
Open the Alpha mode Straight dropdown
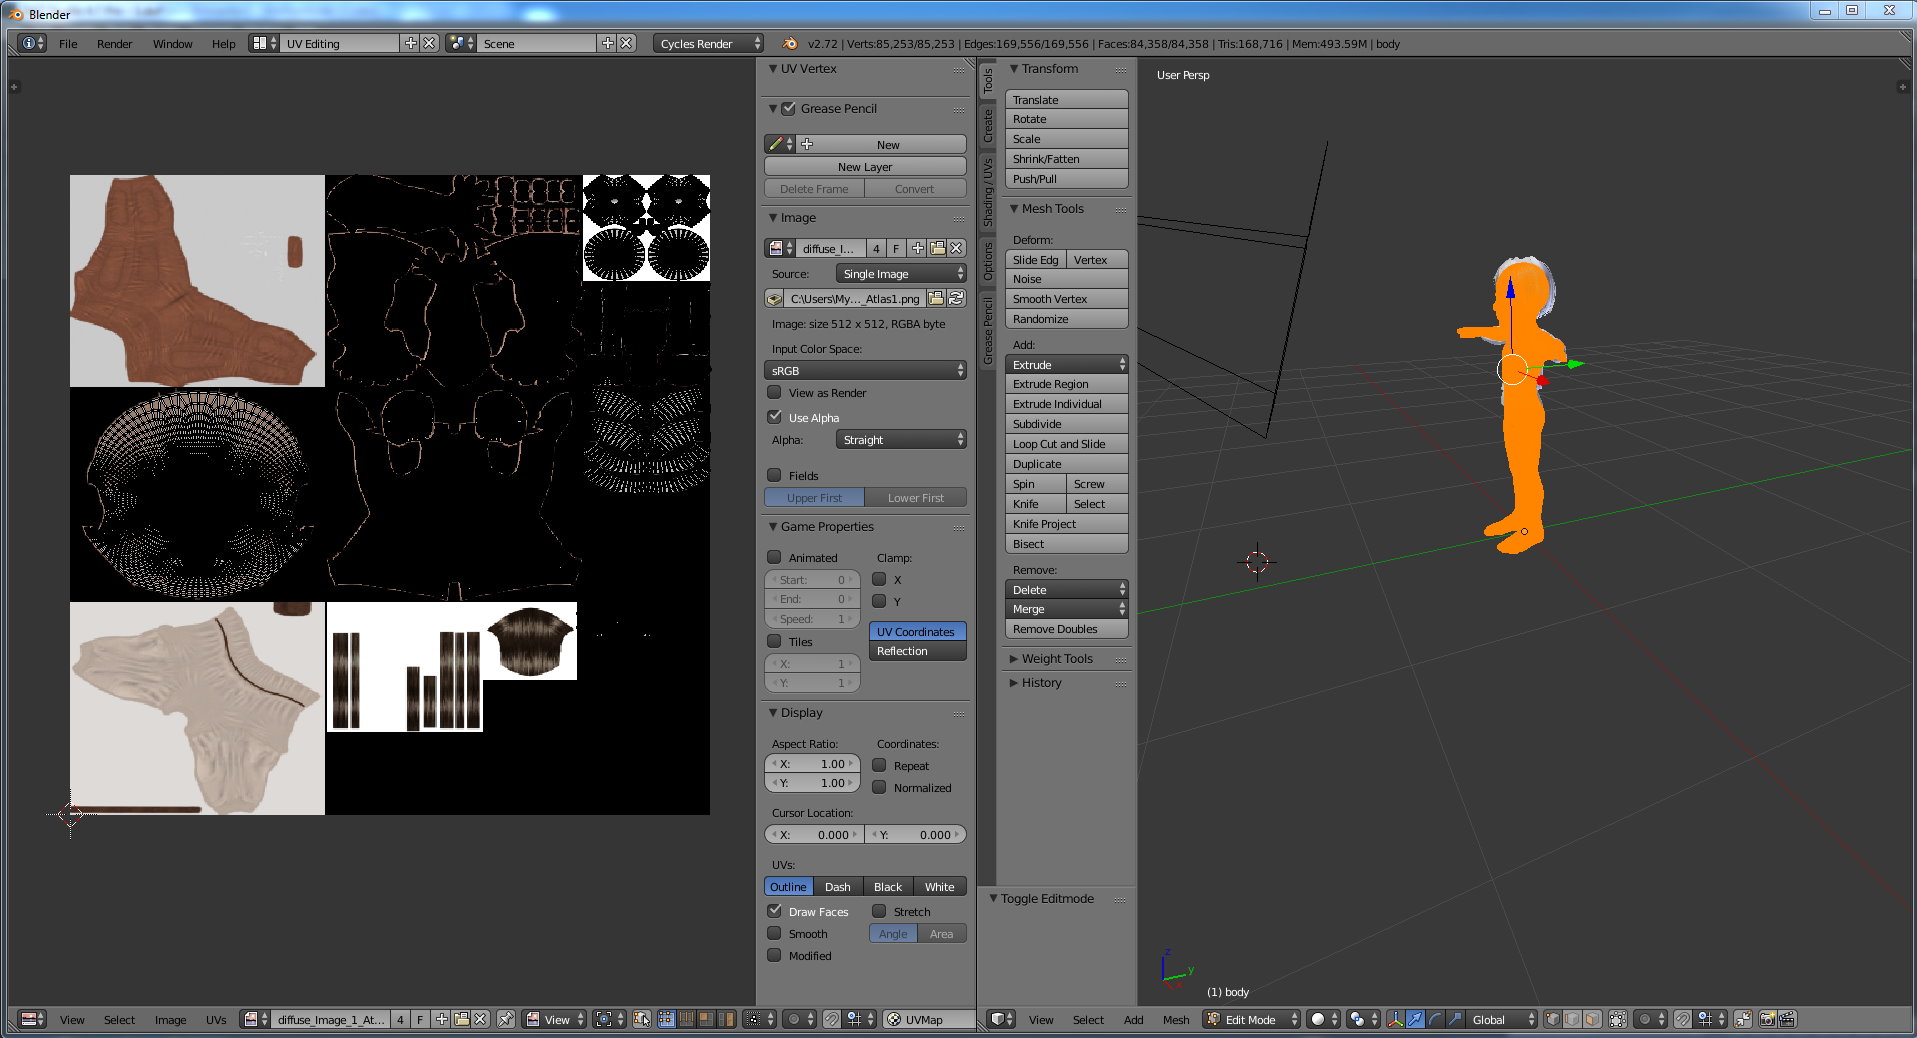[900, 439]
